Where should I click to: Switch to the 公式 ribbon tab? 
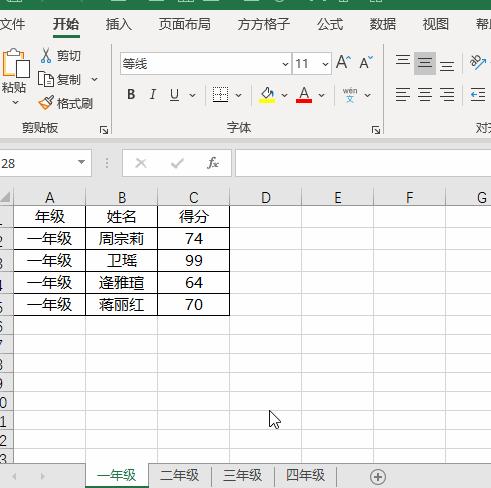click(330, 24)
